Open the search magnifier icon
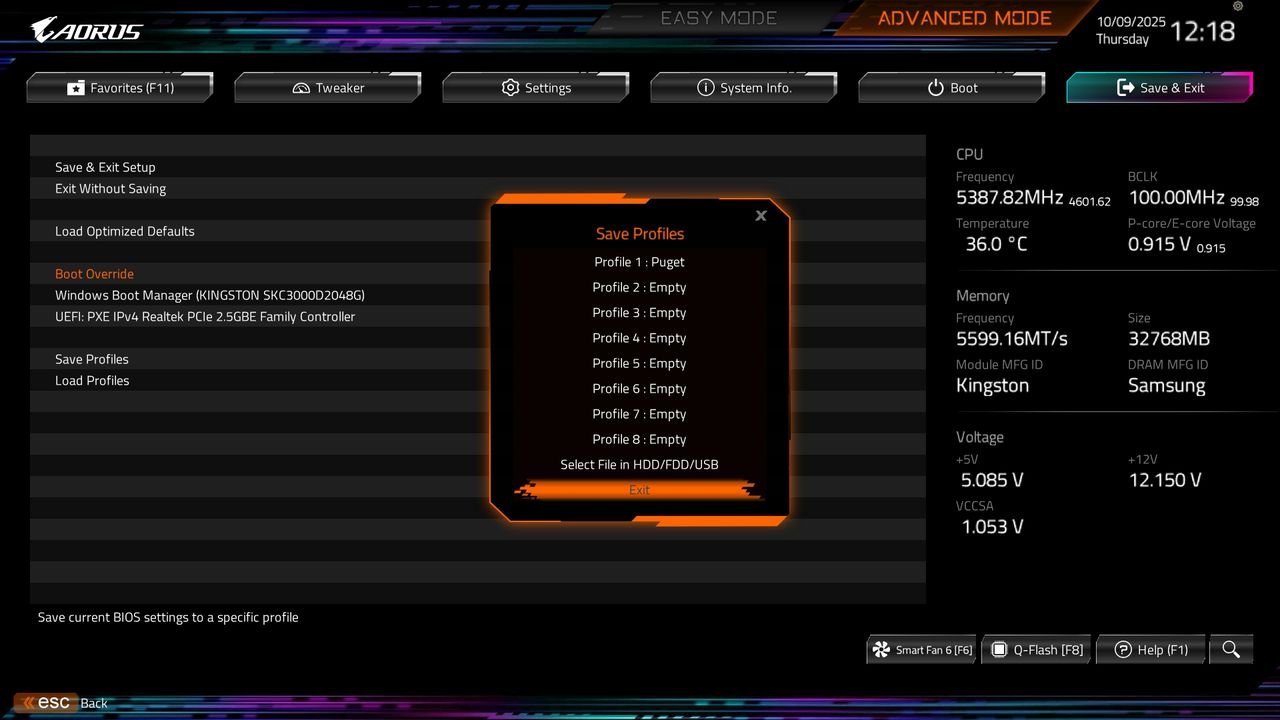The width and height of the screenshot is (1280, 720). coord(1231,649)
